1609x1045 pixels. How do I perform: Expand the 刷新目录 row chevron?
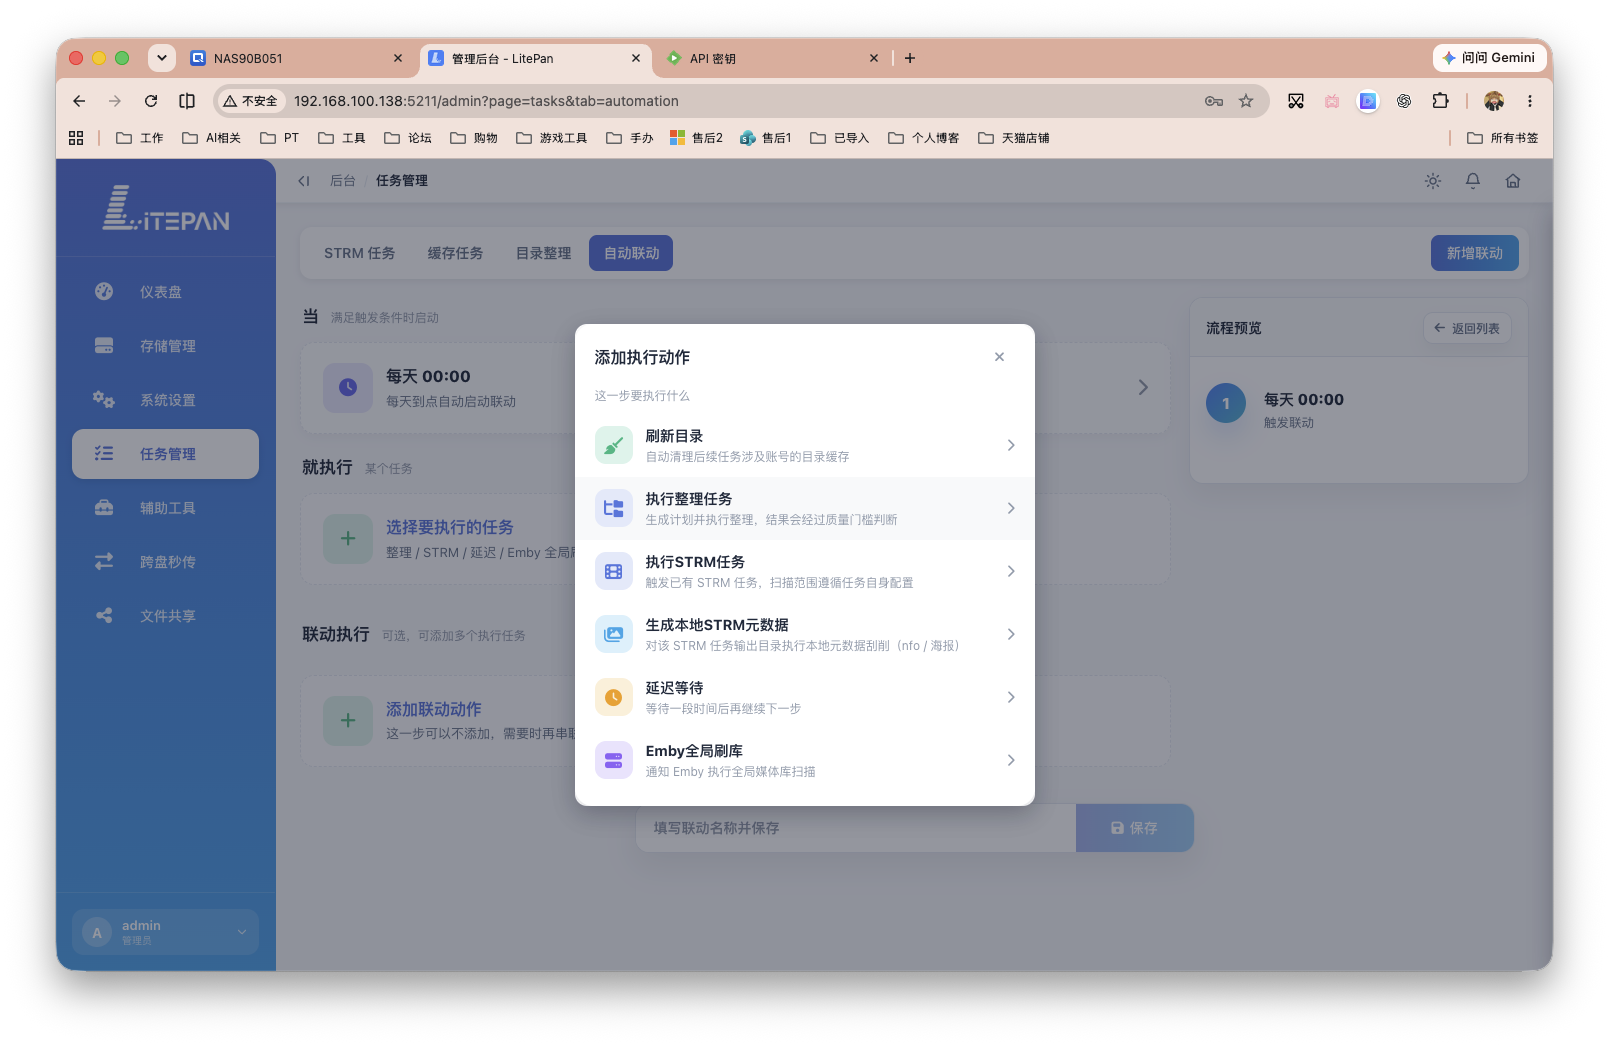1011,445
